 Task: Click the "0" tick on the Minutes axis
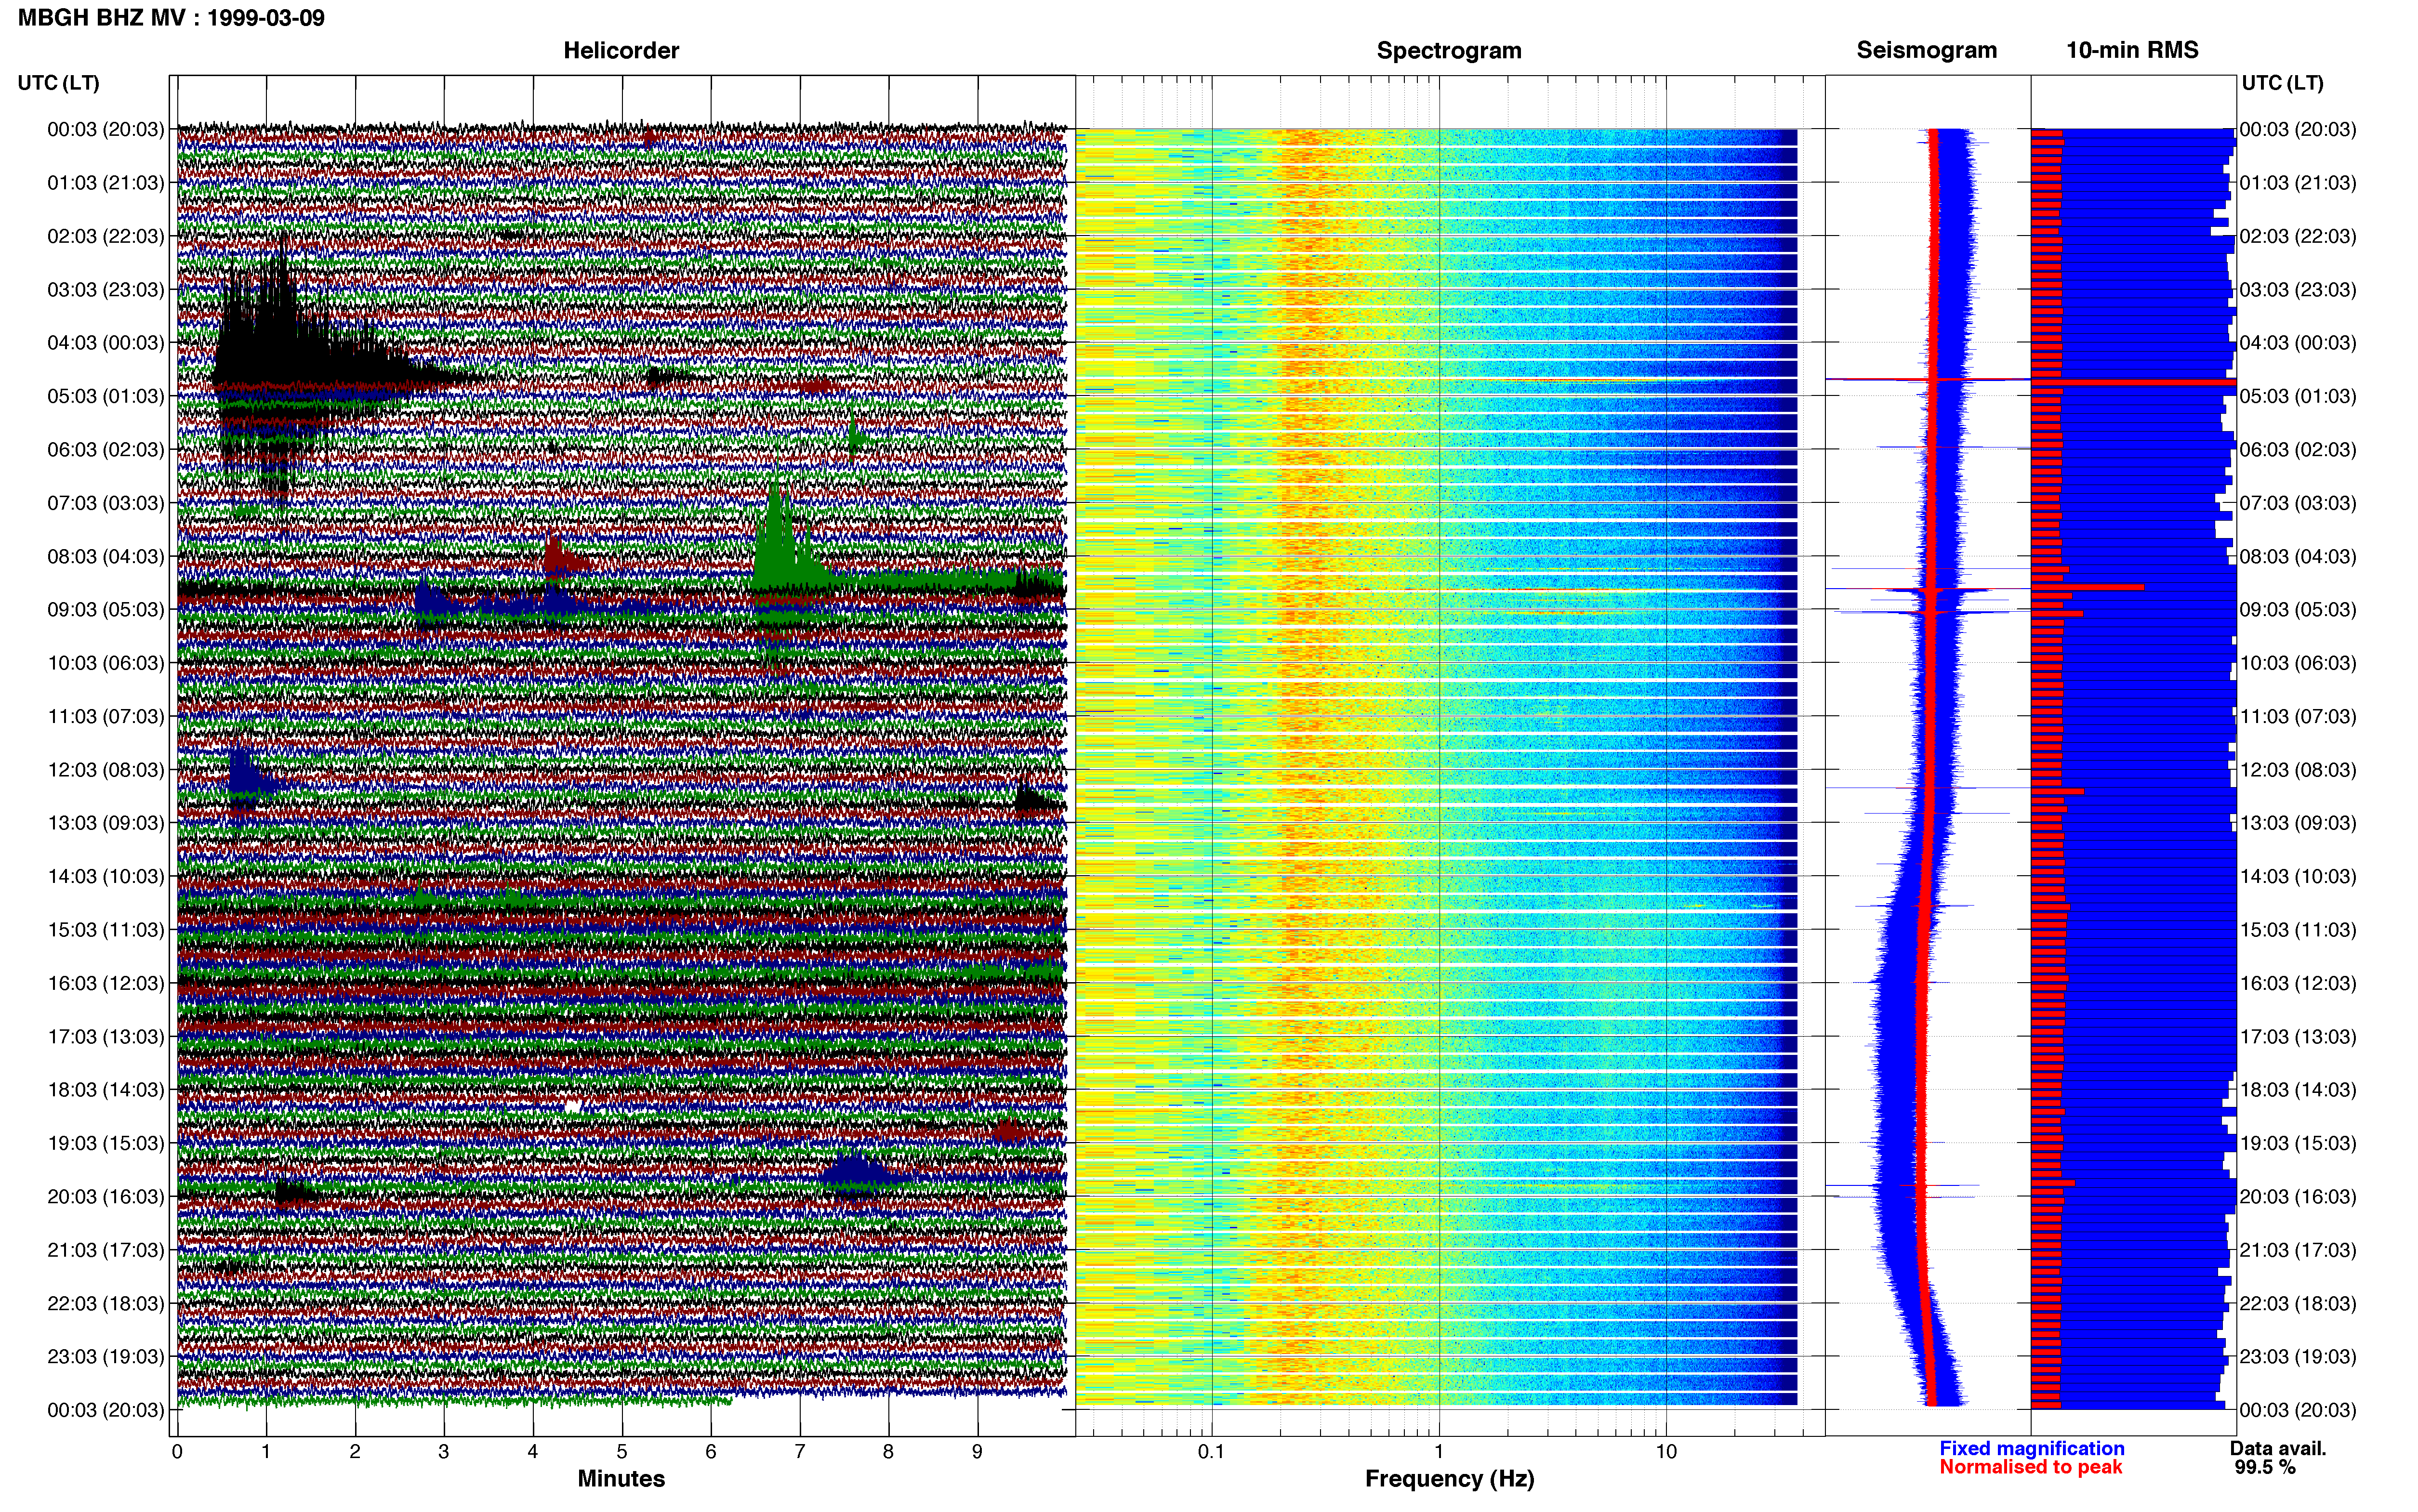(x=177, y=1451)
